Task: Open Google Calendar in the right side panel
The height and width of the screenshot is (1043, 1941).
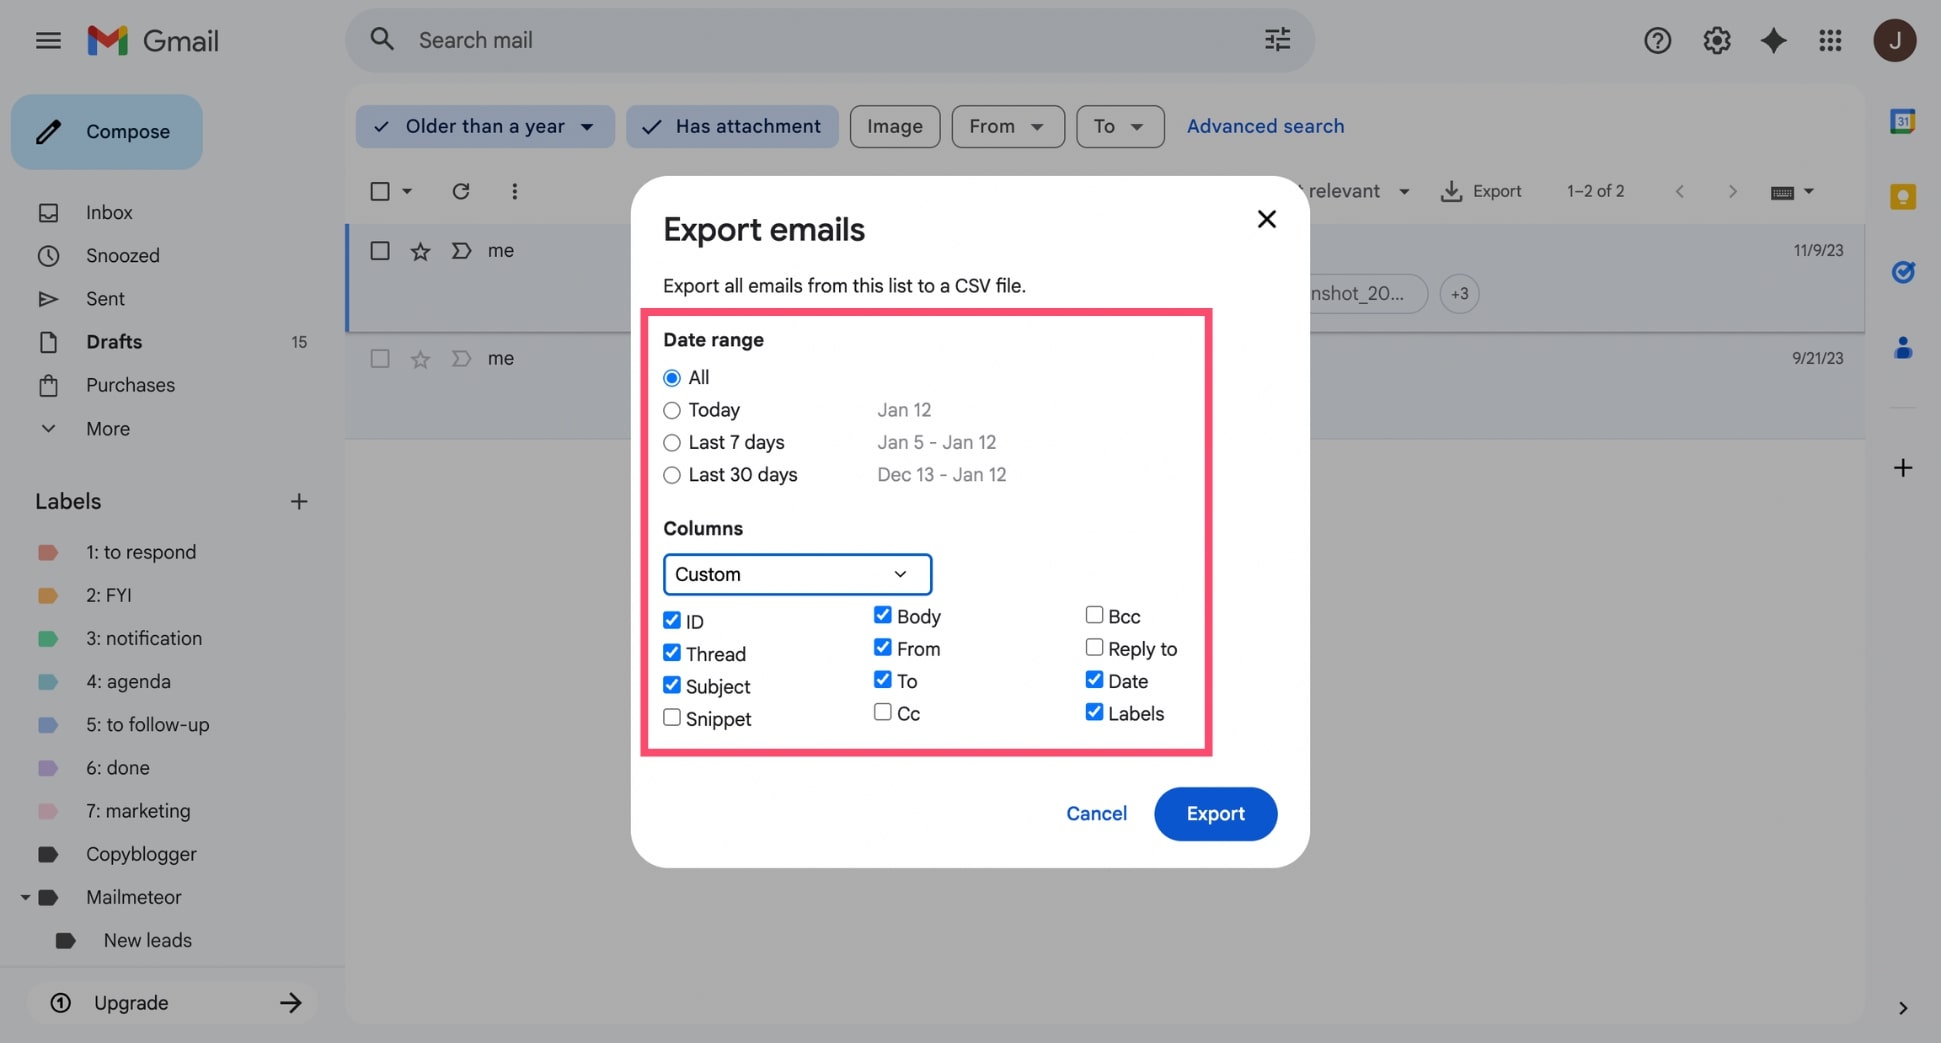Action: (x=1903, y=120)
